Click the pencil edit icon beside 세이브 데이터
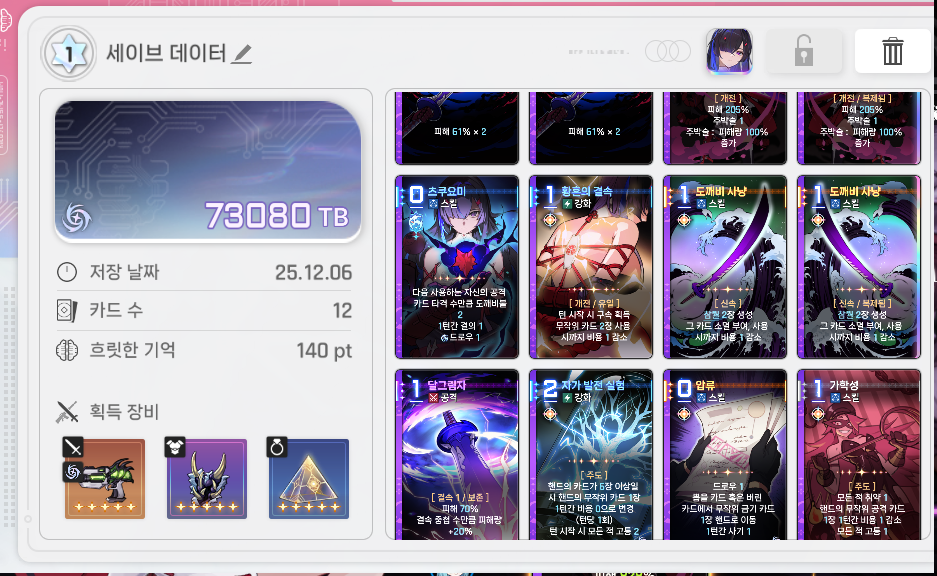The image size is (937, 576). 241,54
